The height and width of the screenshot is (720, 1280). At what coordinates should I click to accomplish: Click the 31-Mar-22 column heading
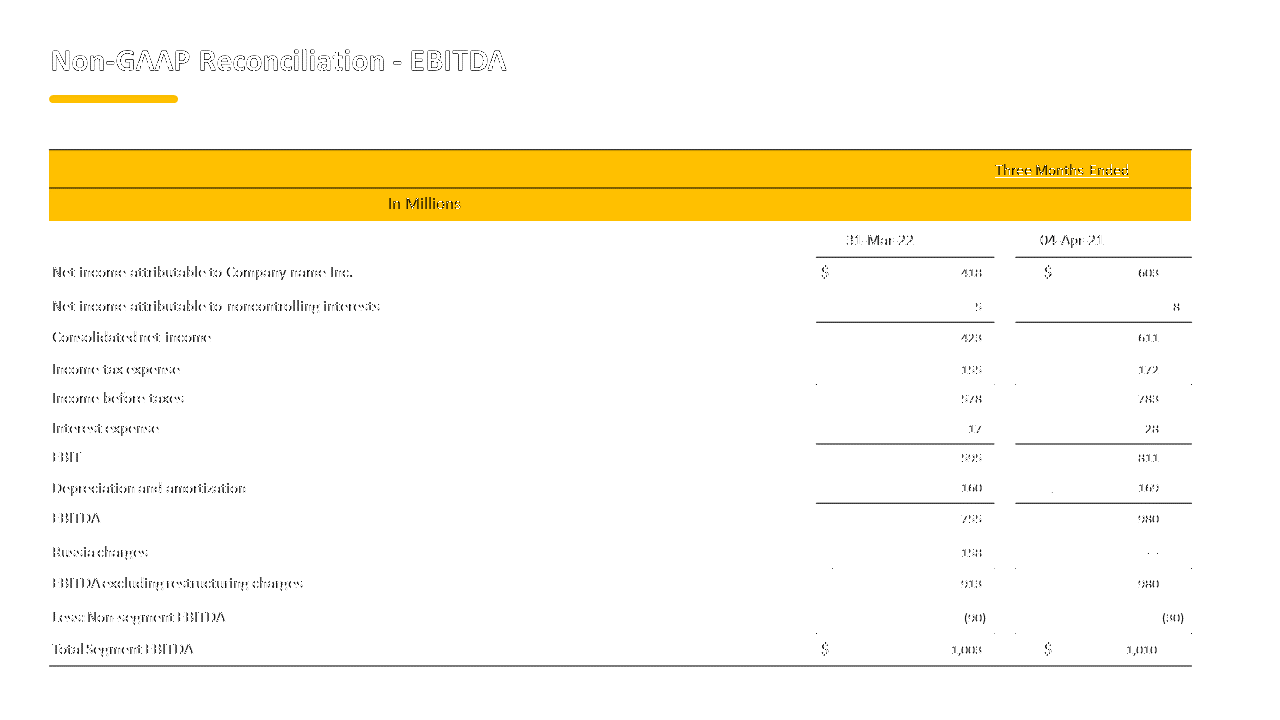pos(879,240)
